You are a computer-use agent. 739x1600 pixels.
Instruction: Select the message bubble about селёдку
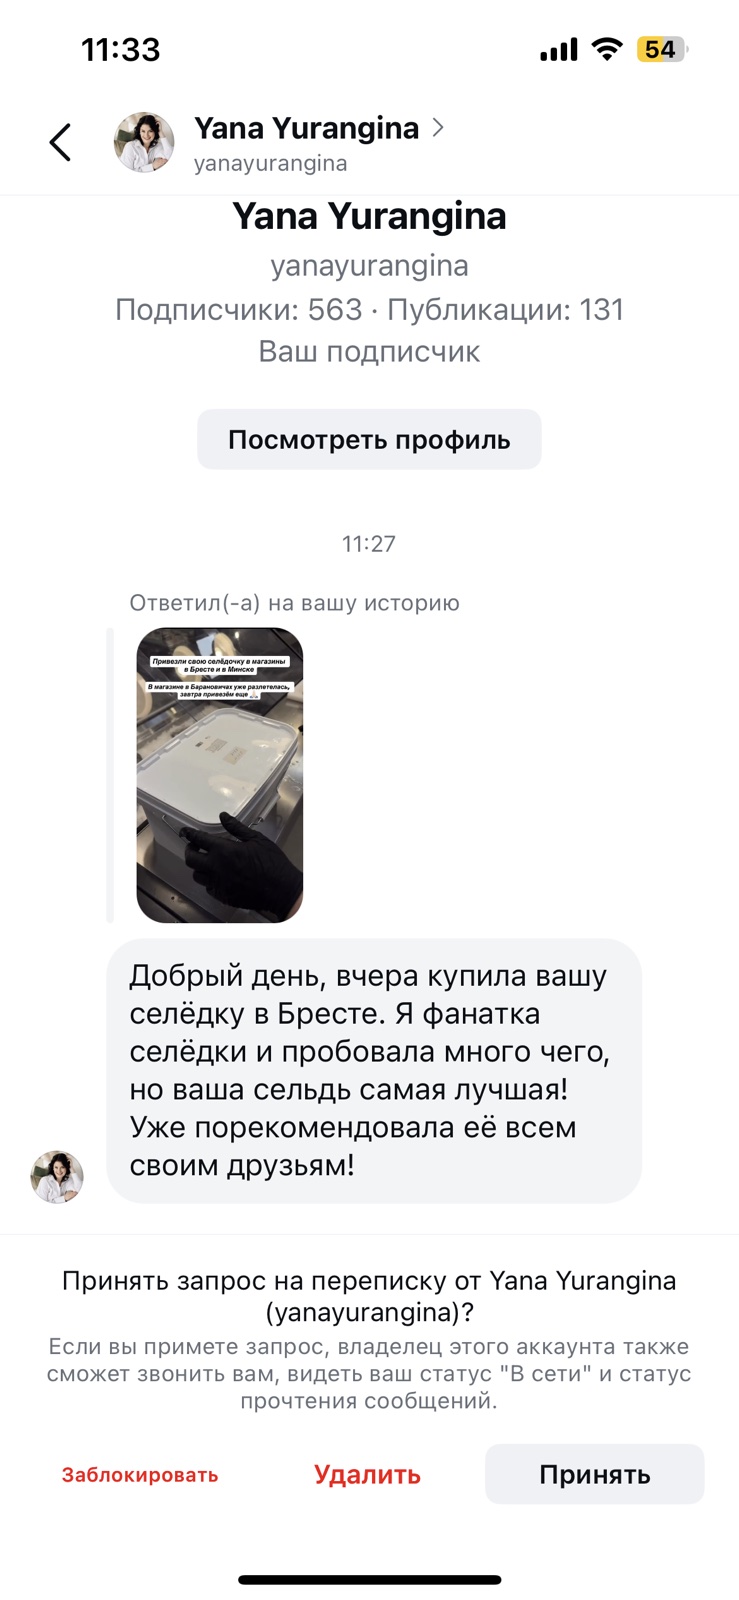click(374, 1070)
